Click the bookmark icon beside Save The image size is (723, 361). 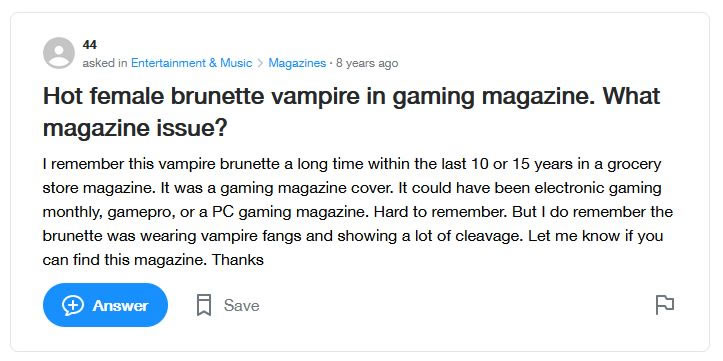pyautogui.click(x=204, y=305)
